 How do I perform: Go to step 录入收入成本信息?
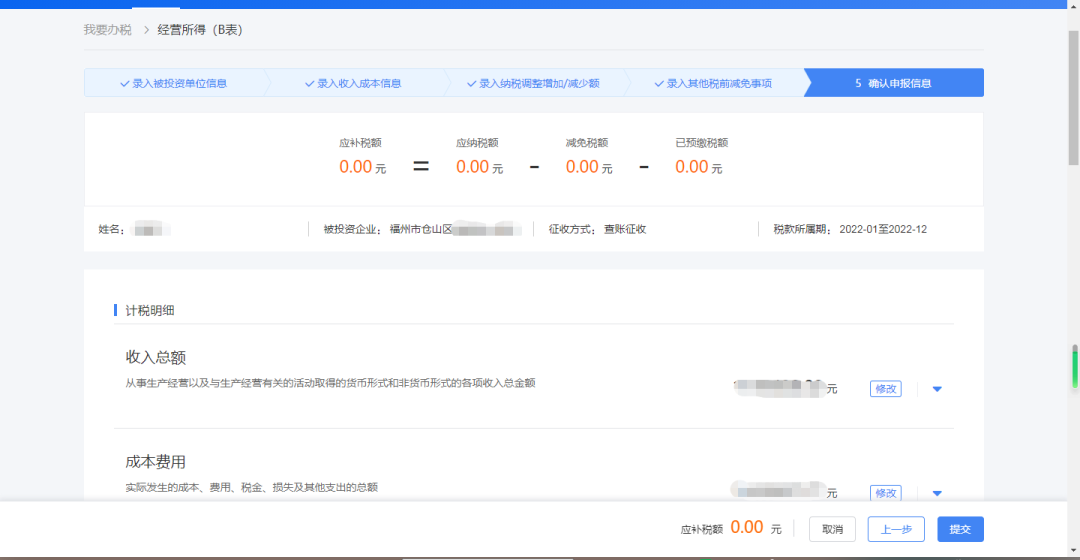tap(353, 83)
